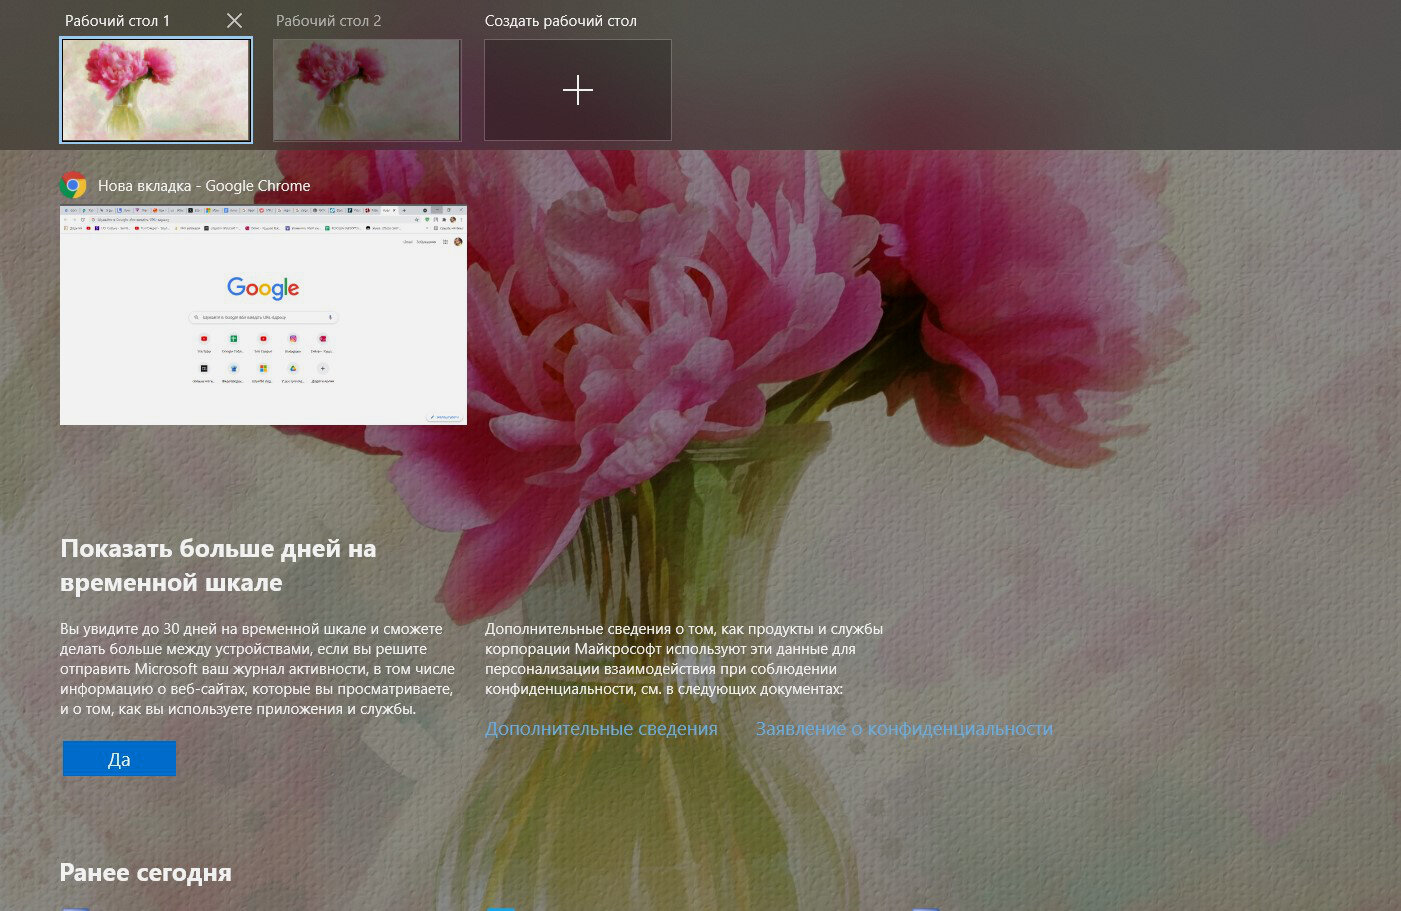Click the Создать рабочий стол label

coord(560,20)
